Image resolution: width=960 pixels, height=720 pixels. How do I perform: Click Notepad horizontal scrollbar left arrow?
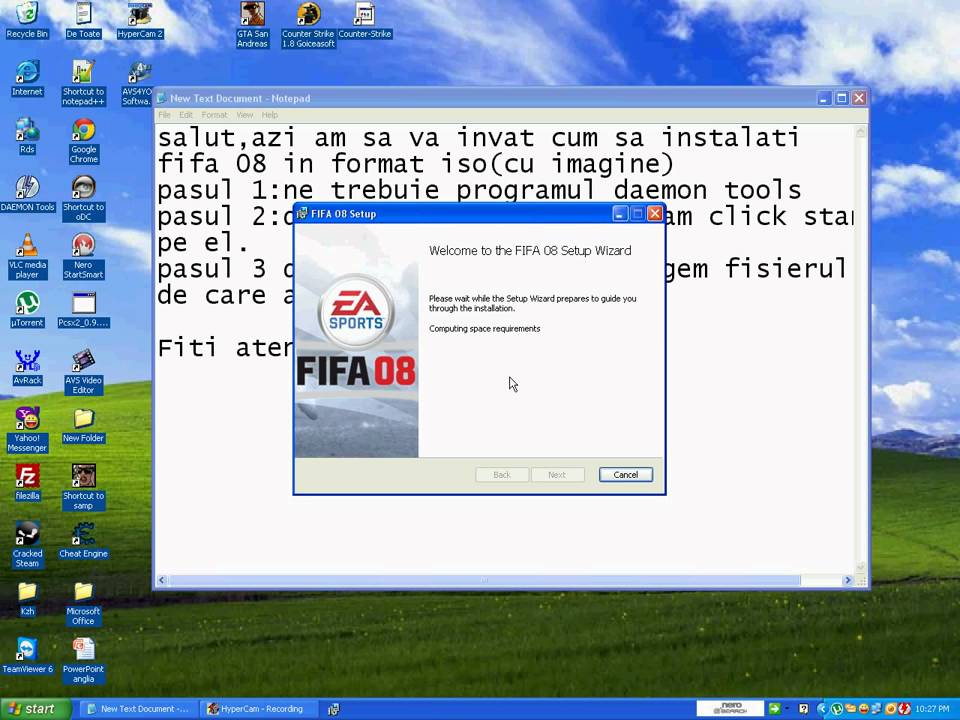tap(162, 580)
